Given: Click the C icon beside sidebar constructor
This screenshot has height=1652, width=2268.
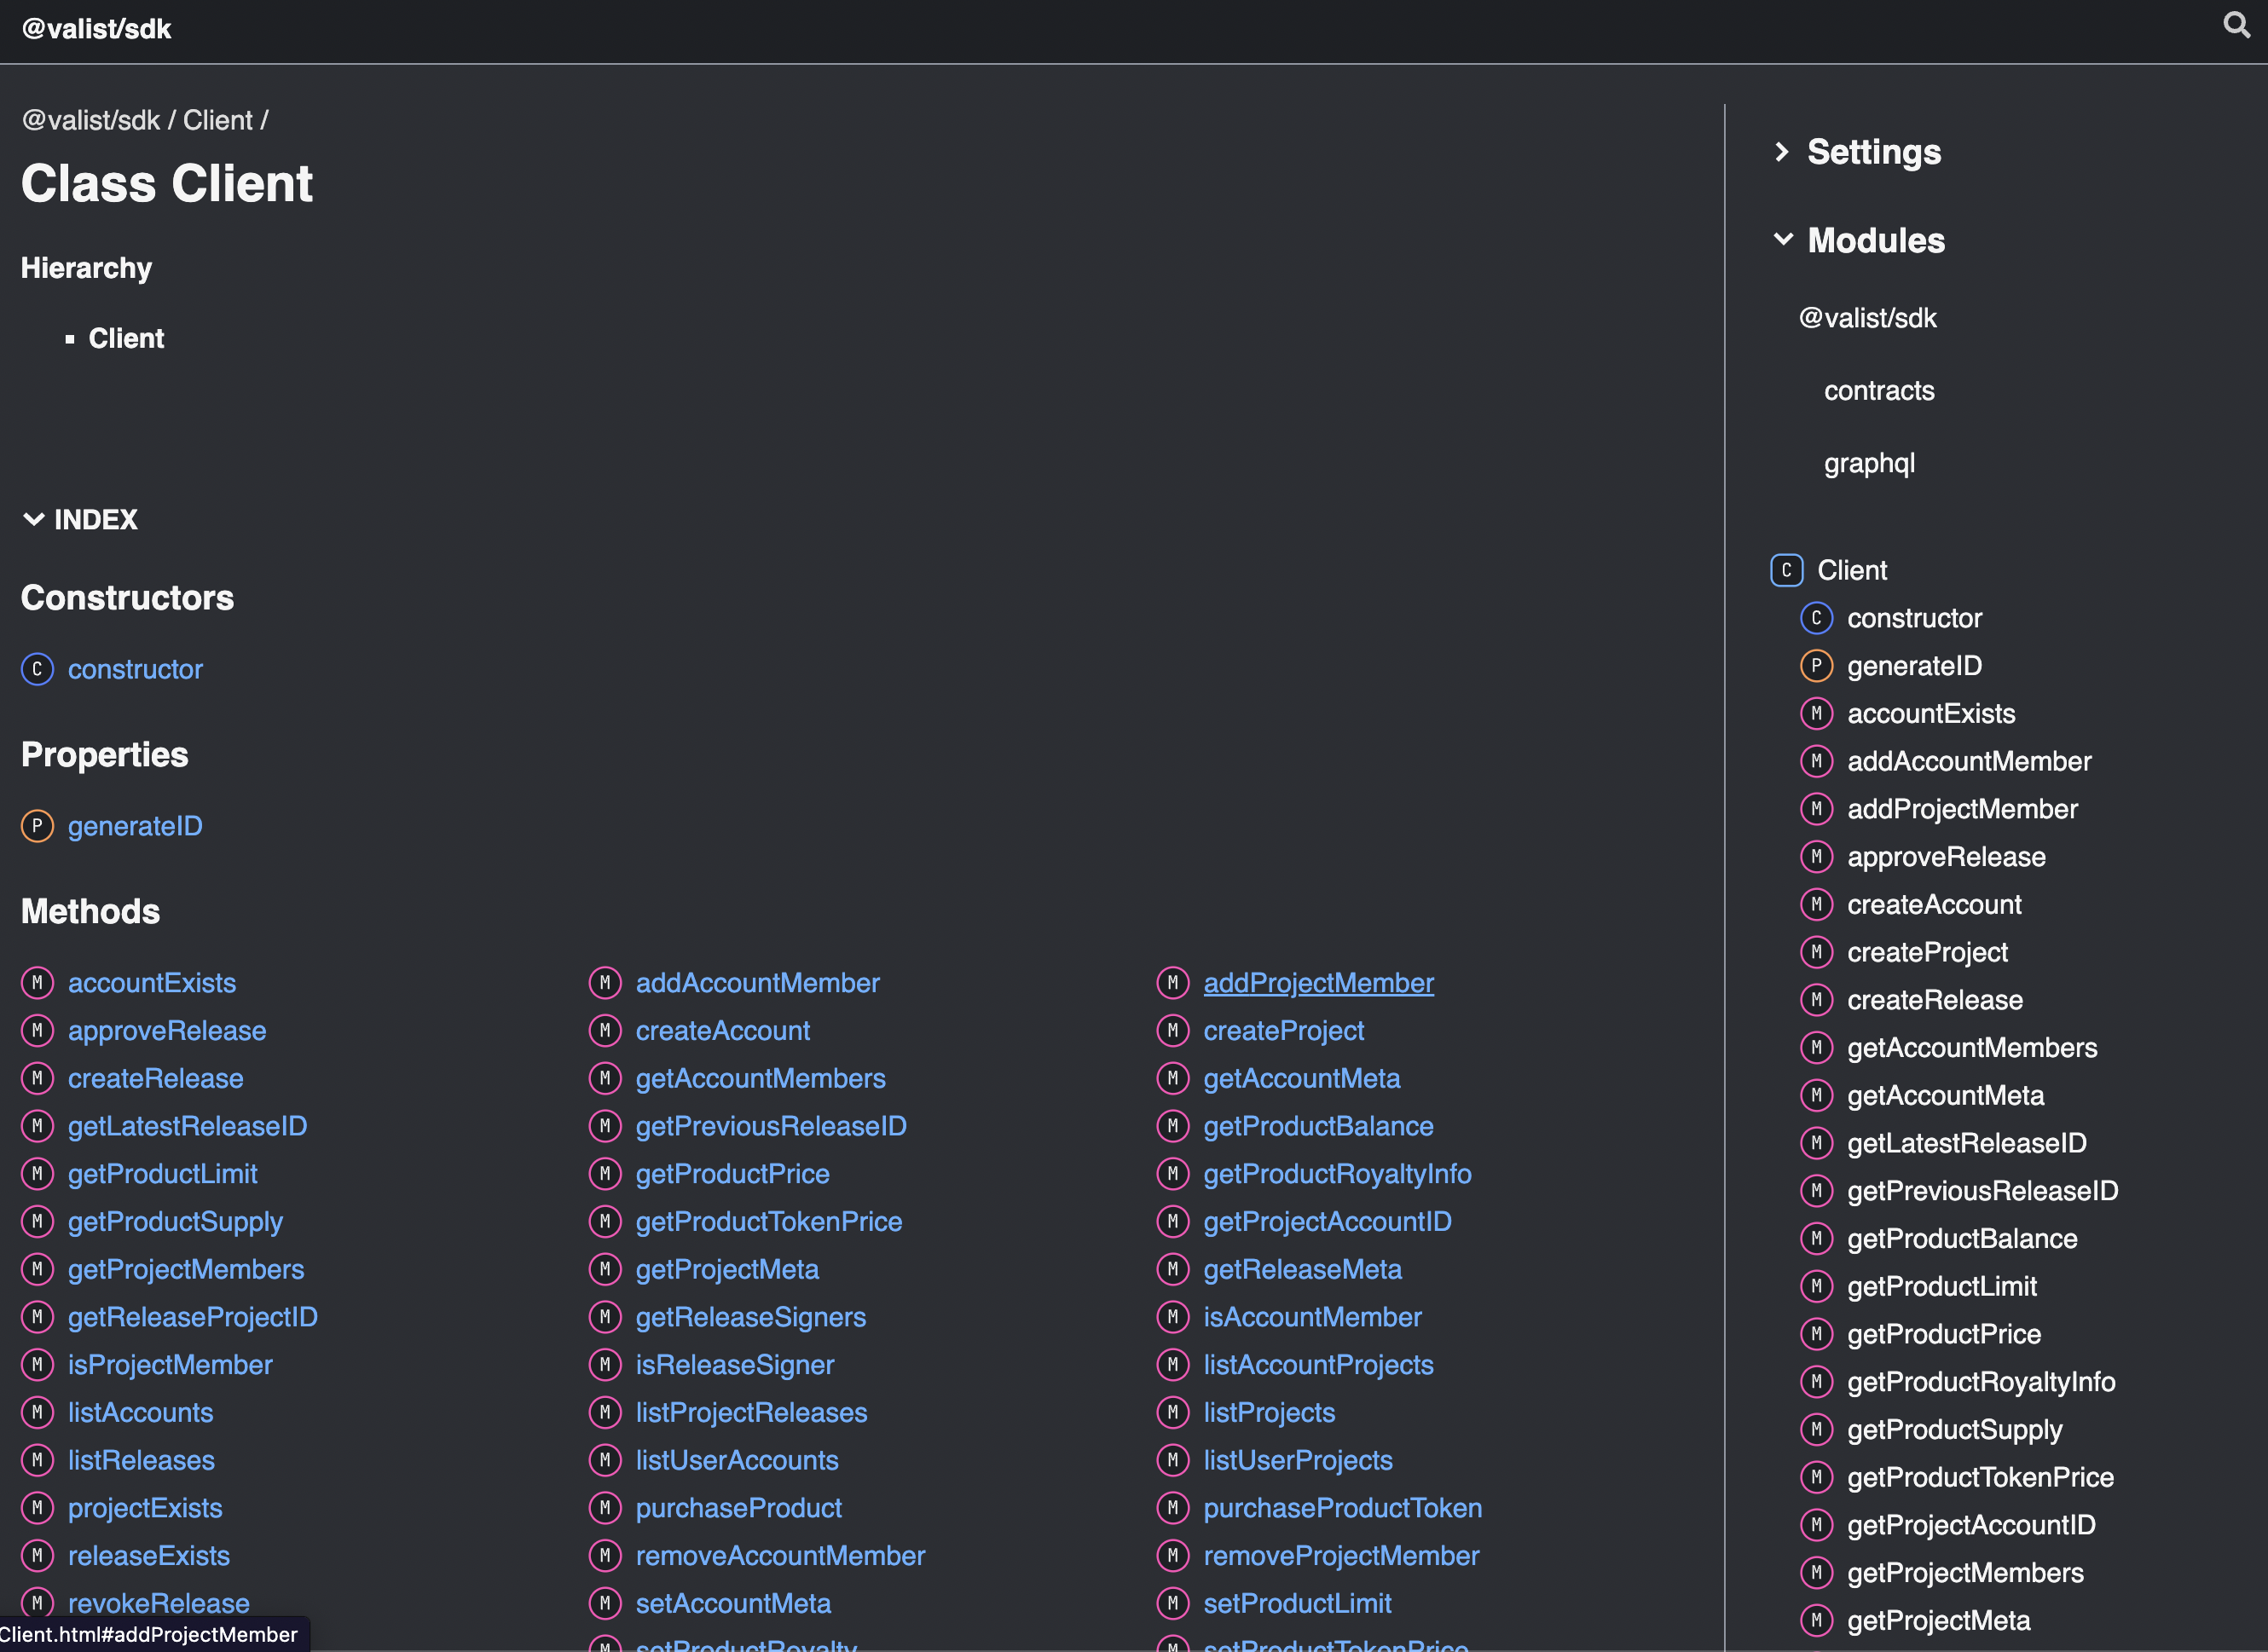Looking at the screenshot, I should [1816, 618].
